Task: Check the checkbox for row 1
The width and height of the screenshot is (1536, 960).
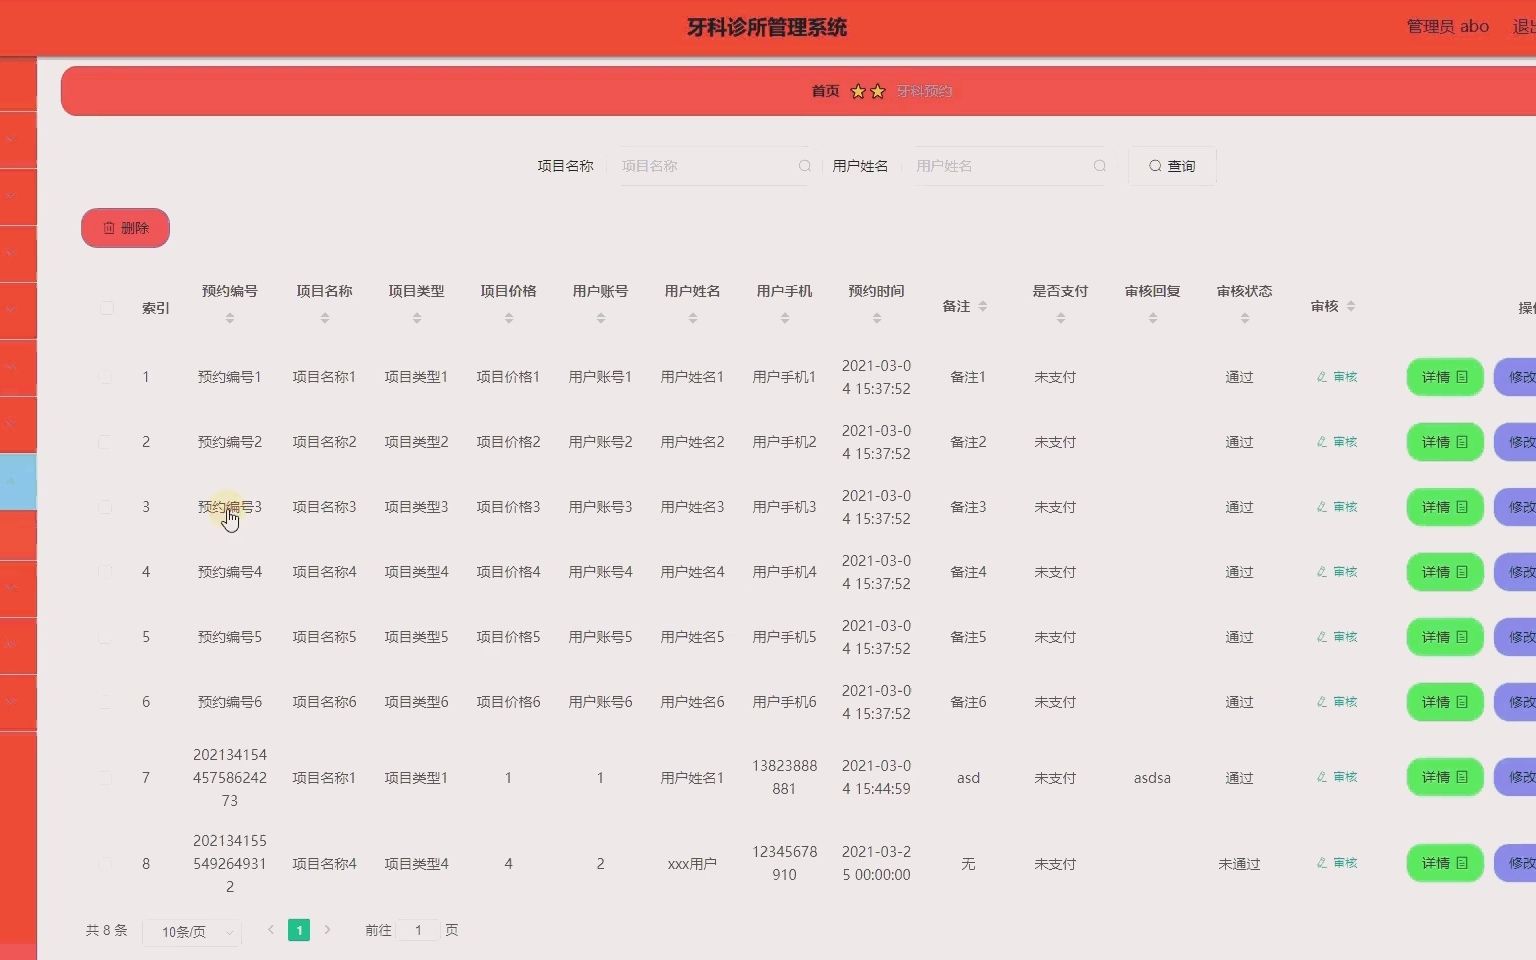Action: (105, 377)
